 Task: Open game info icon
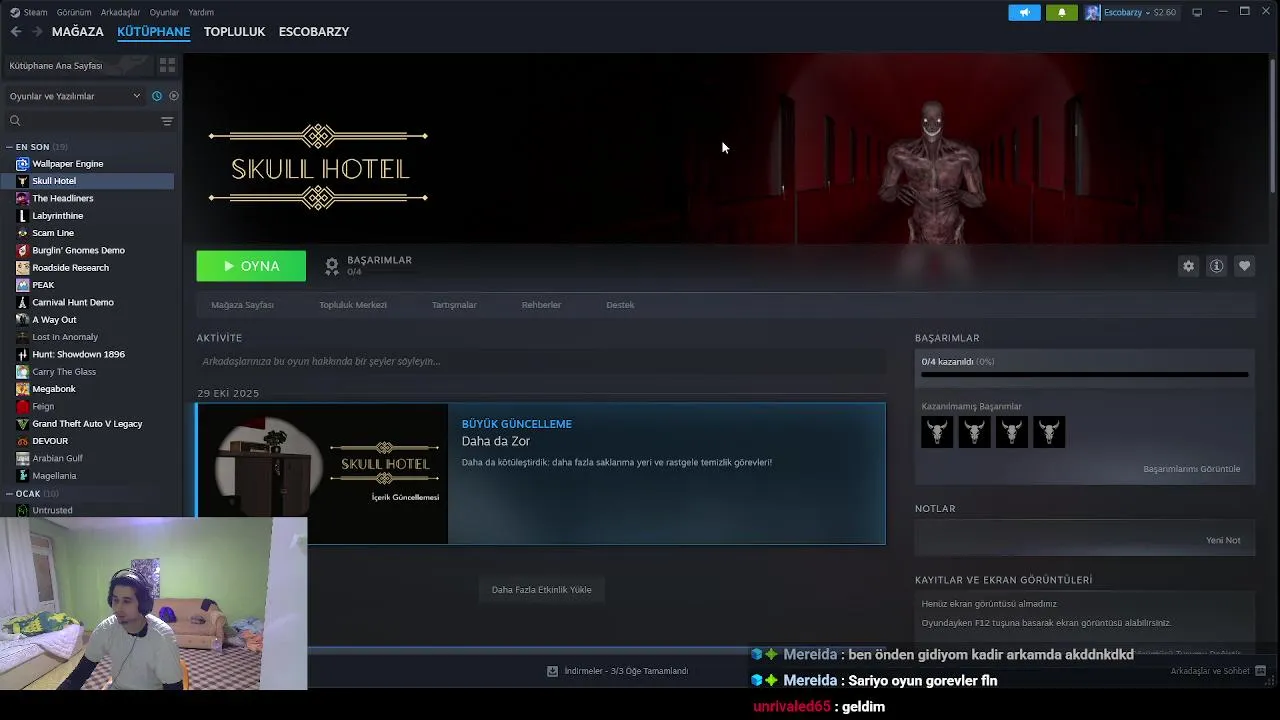pos(1216,266)
